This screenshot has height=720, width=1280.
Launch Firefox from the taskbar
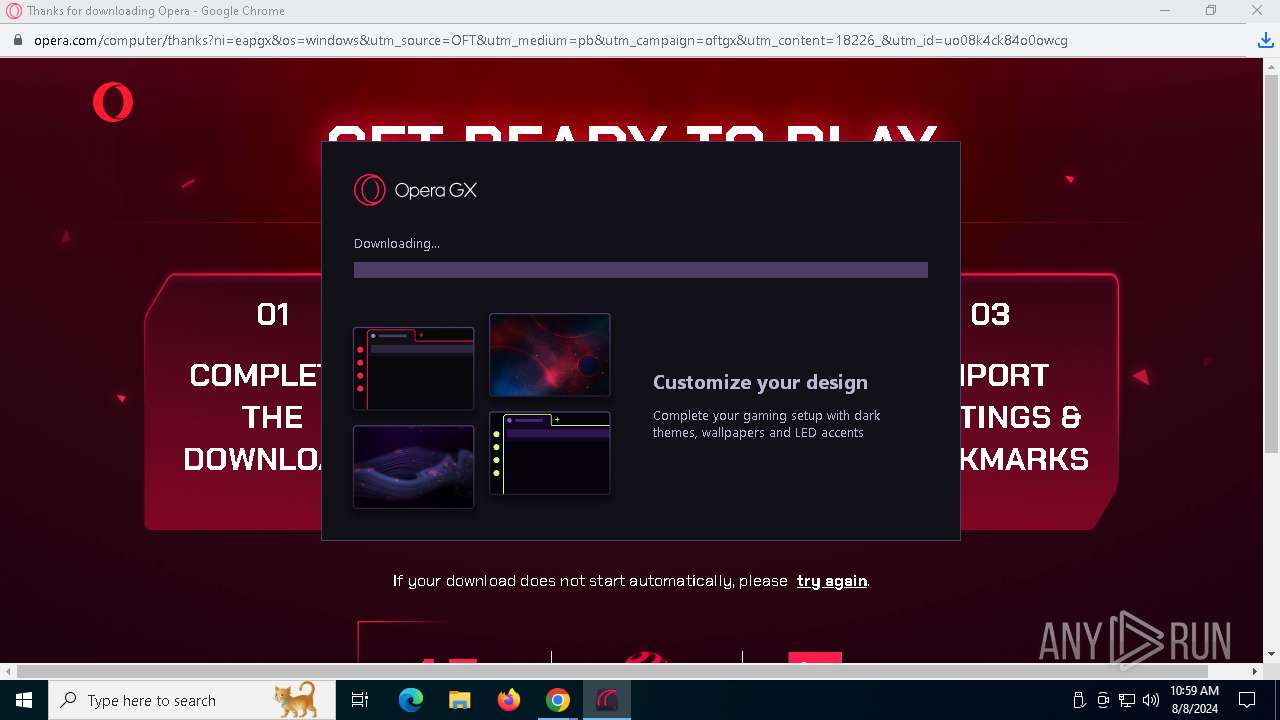(x=509, y=700)
